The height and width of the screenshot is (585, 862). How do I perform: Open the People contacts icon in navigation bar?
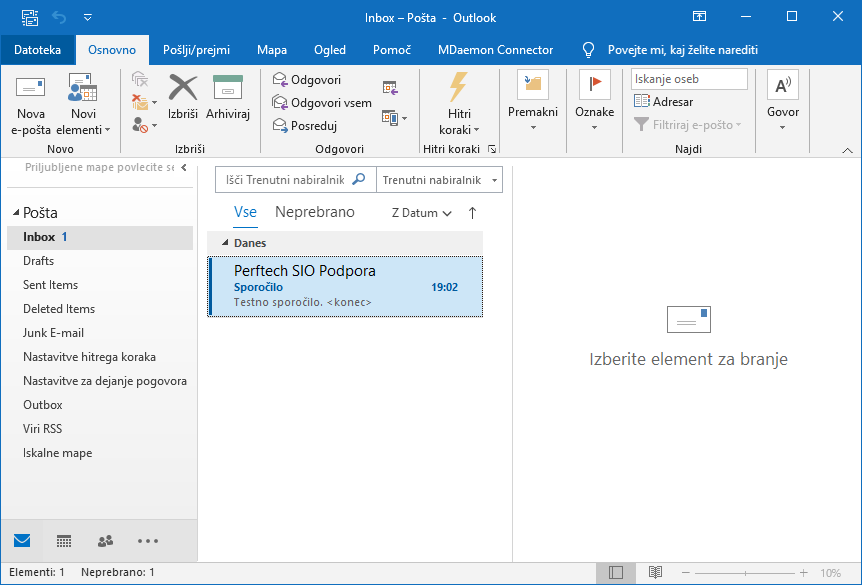105,541
